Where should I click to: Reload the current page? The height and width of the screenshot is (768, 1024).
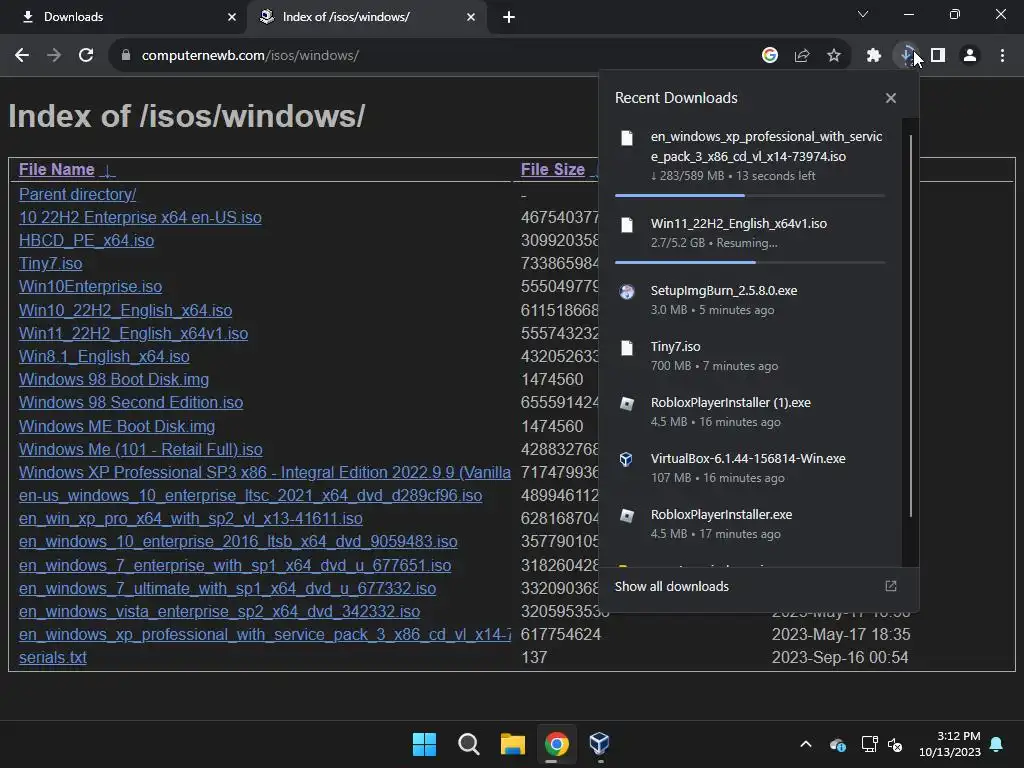click(x=86, y=56)
